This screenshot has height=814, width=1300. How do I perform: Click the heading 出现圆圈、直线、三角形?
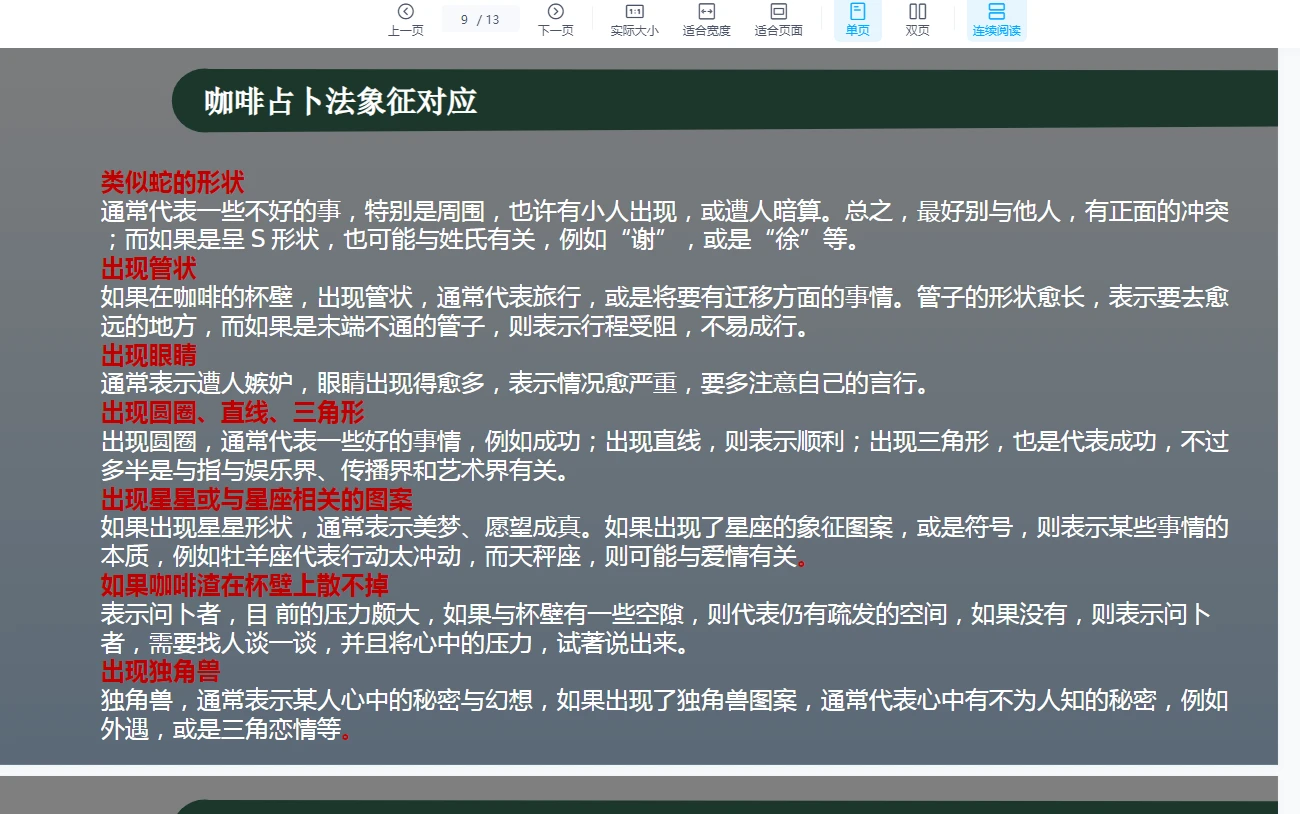[232, 412]
